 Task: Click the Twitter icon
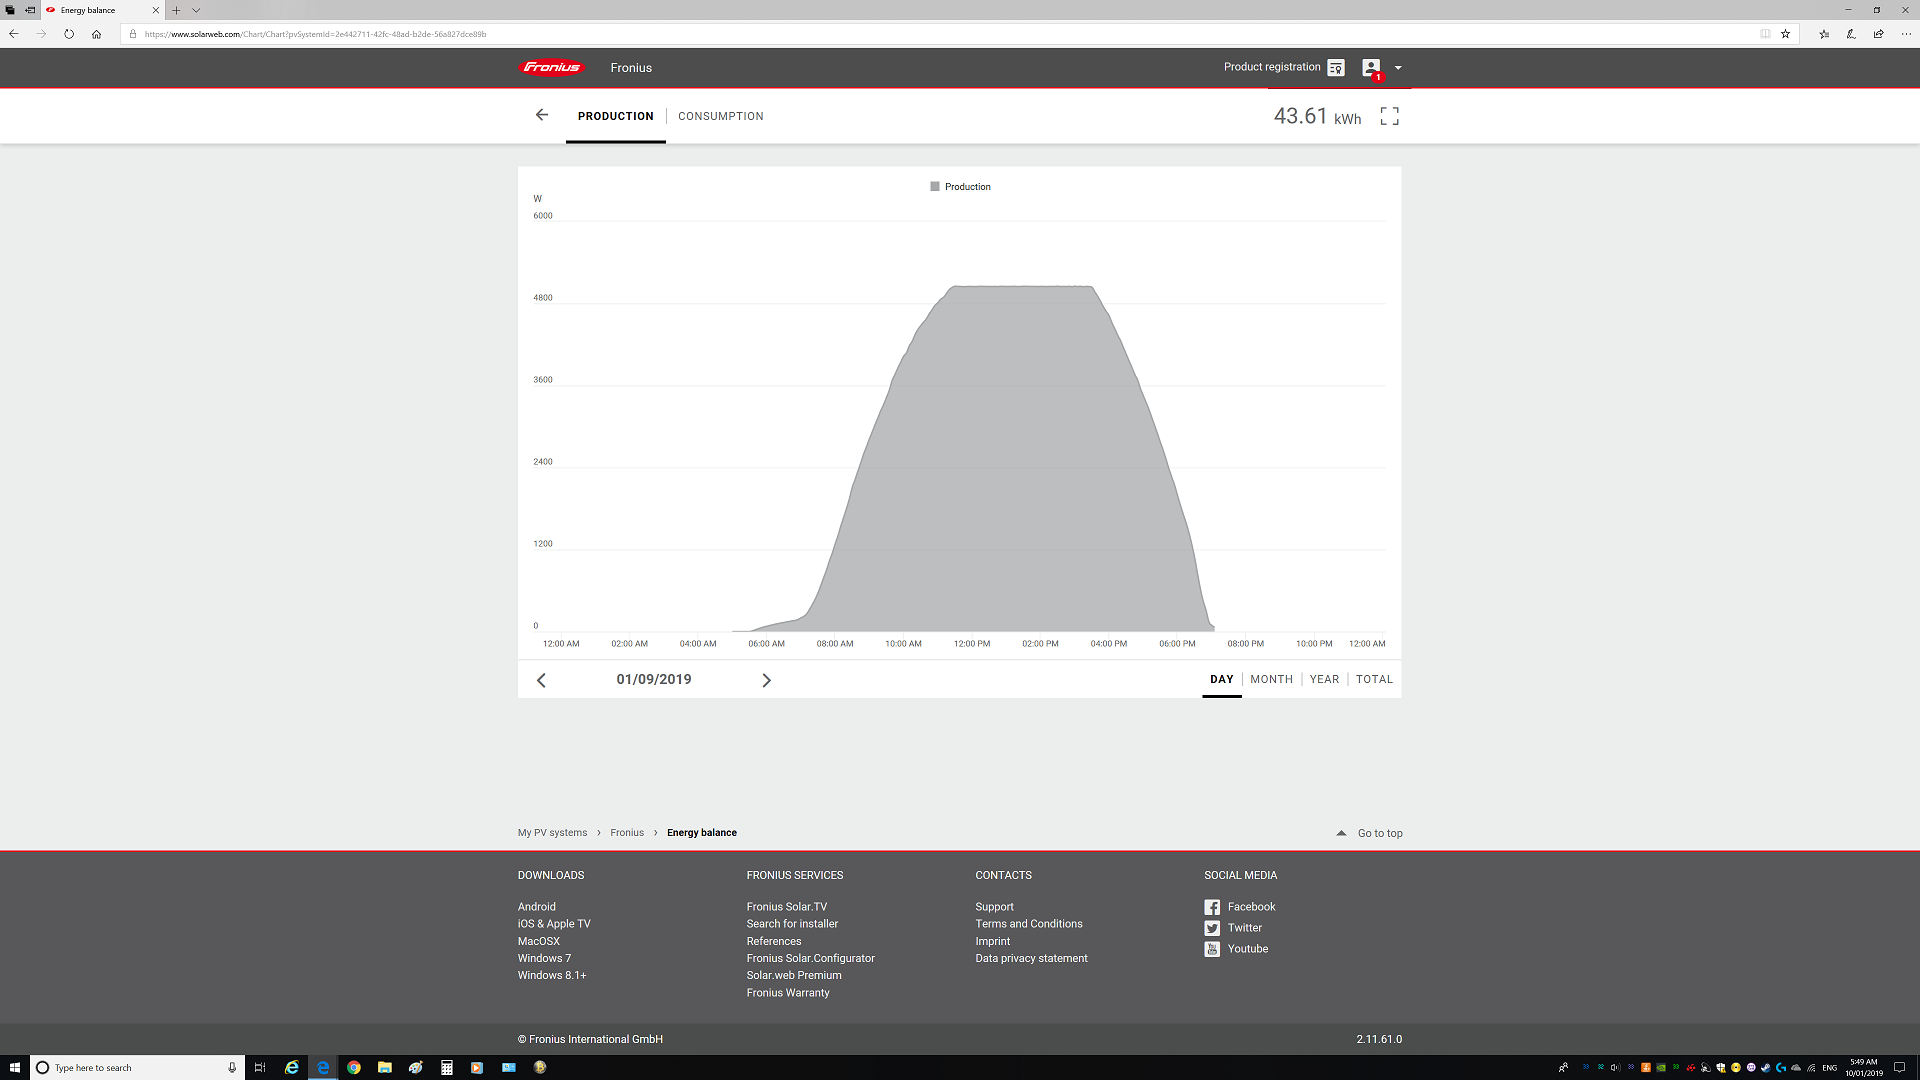(x=1212, y=928)
